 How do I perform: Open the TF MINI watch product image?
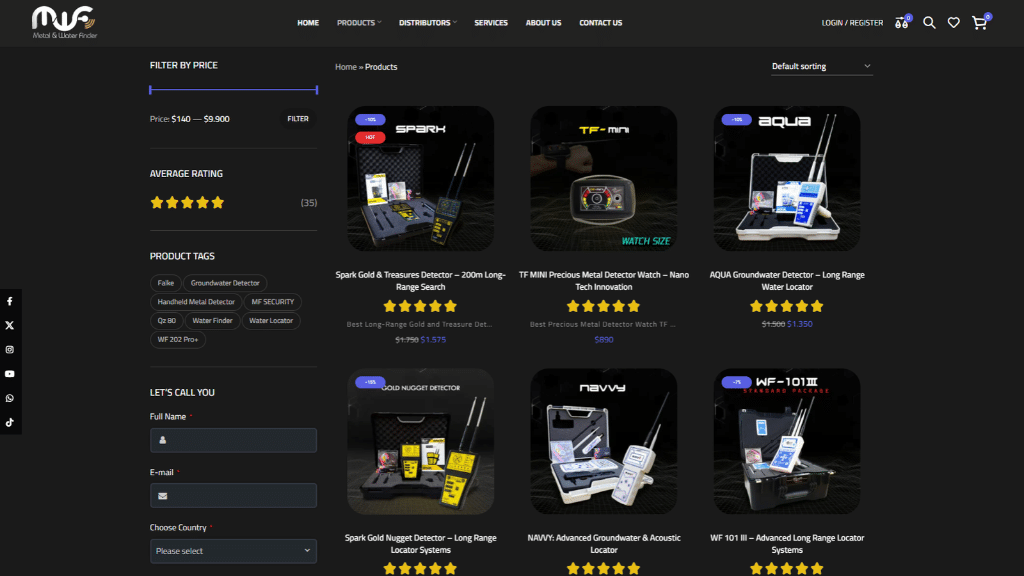603,178
